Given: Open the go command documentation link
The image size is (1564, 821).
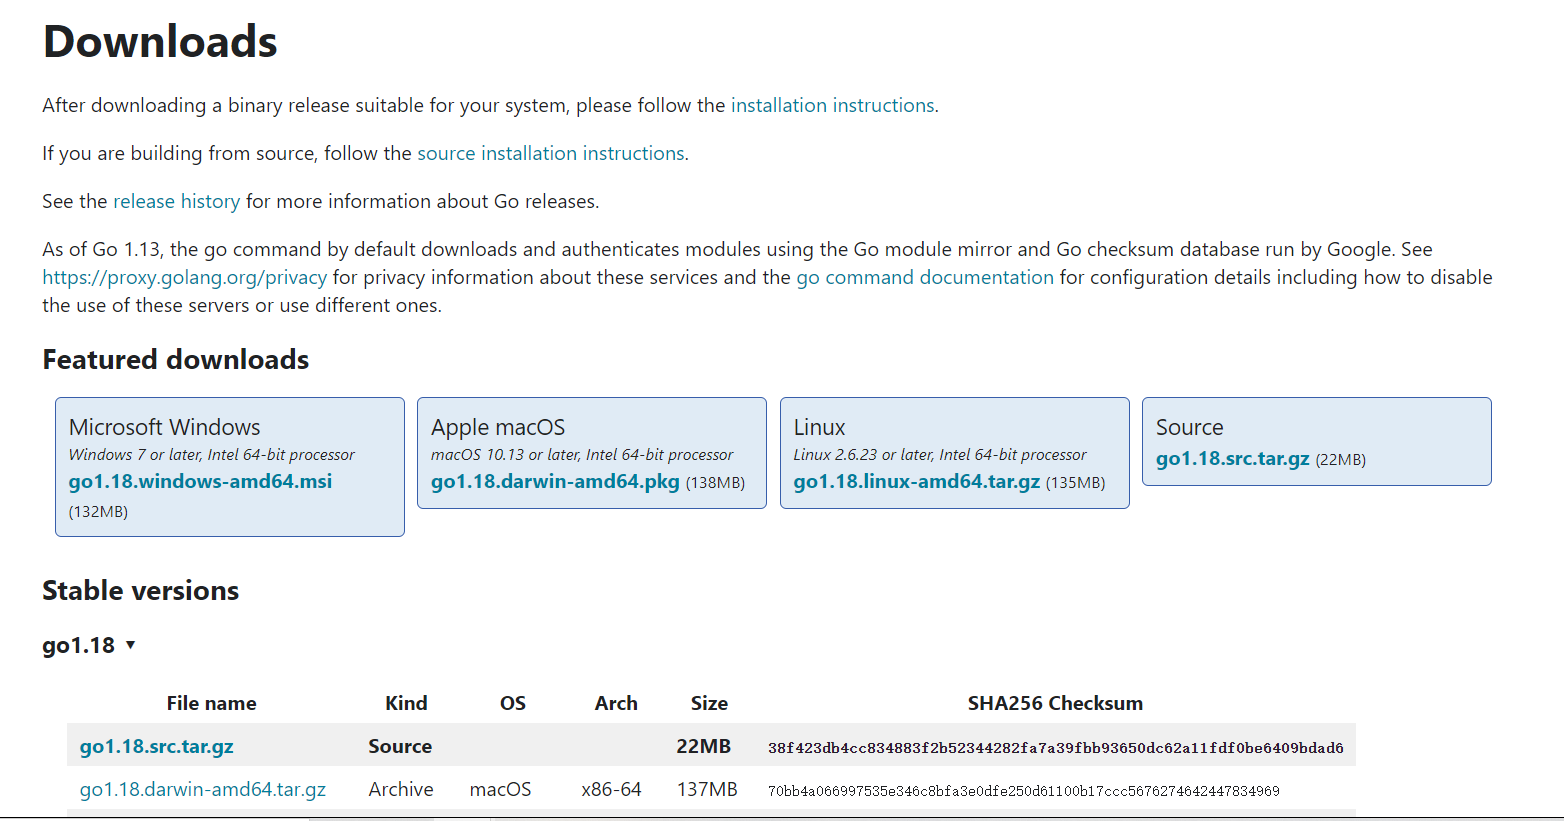Looking at the screenshot, I should (x=924, y=278).
